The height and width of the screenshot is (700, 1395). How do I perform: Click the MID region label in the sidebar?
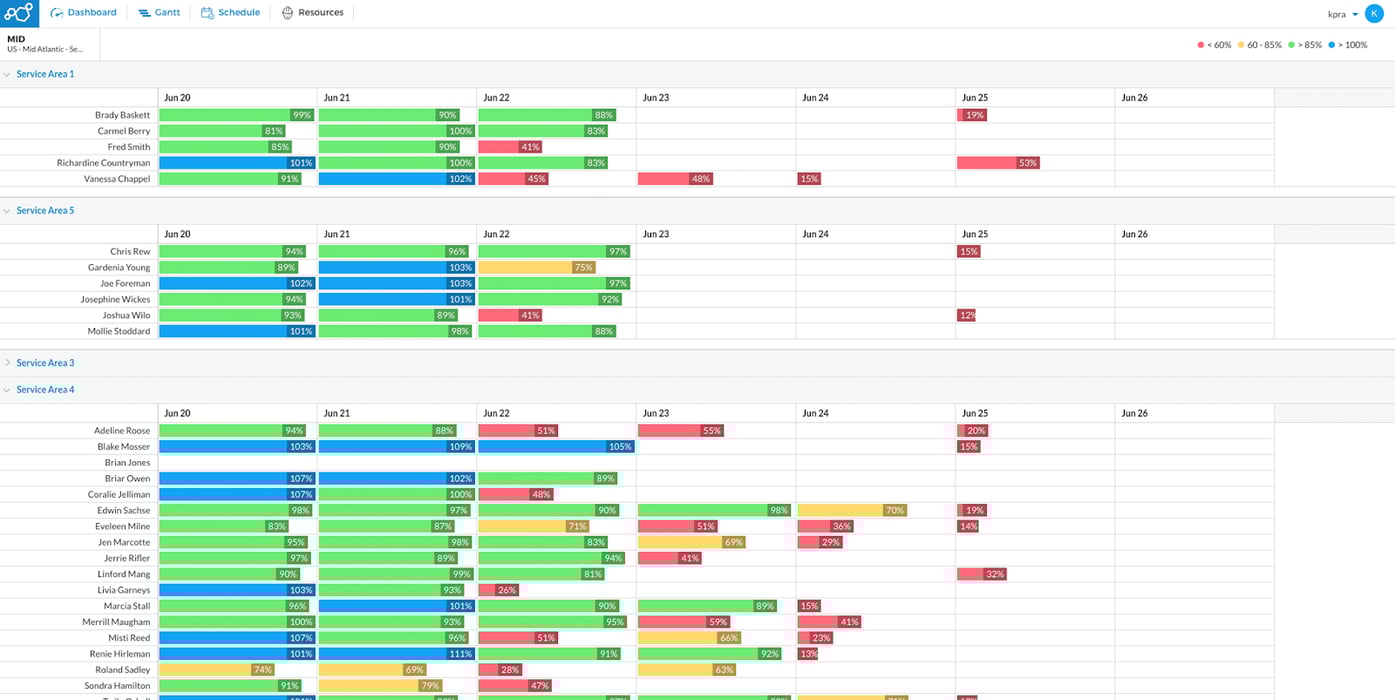click(x=16, y=38)
